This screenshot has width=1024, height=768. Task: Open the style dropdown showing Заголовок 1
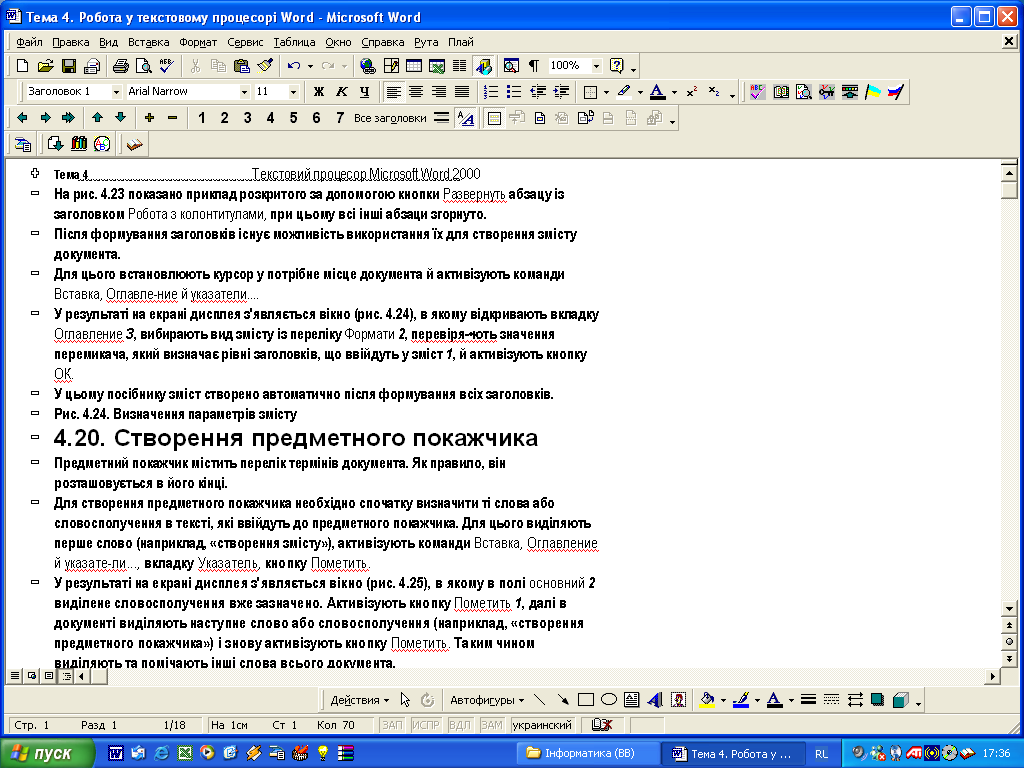pos(116,91)
